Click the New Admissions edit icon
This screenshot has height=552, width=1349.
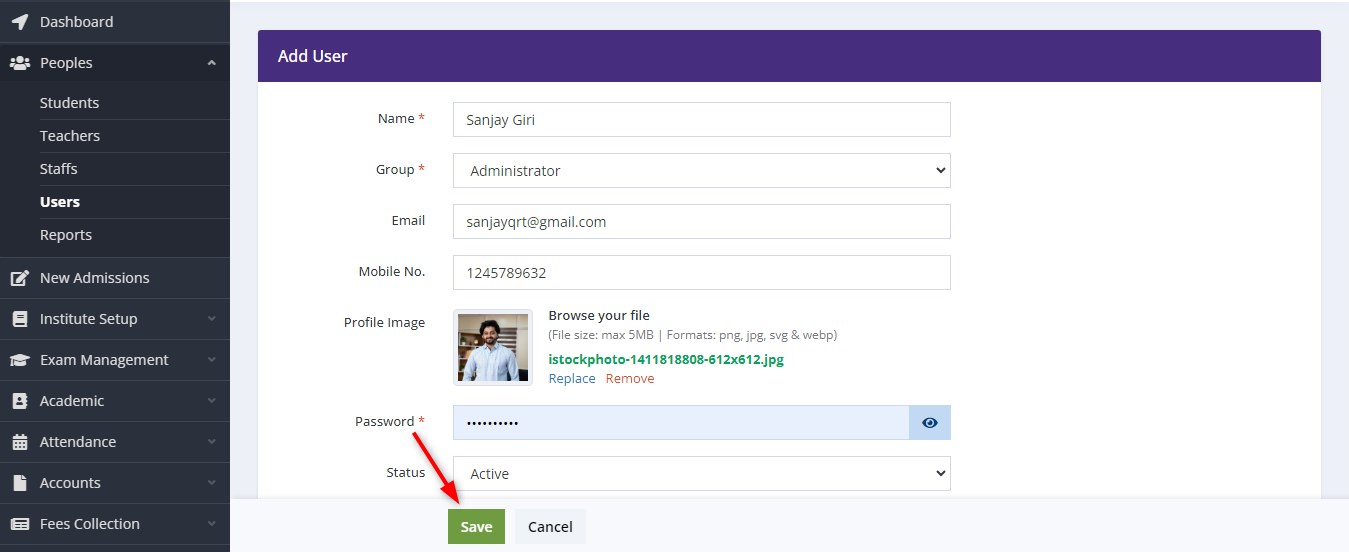pos(20,277)
